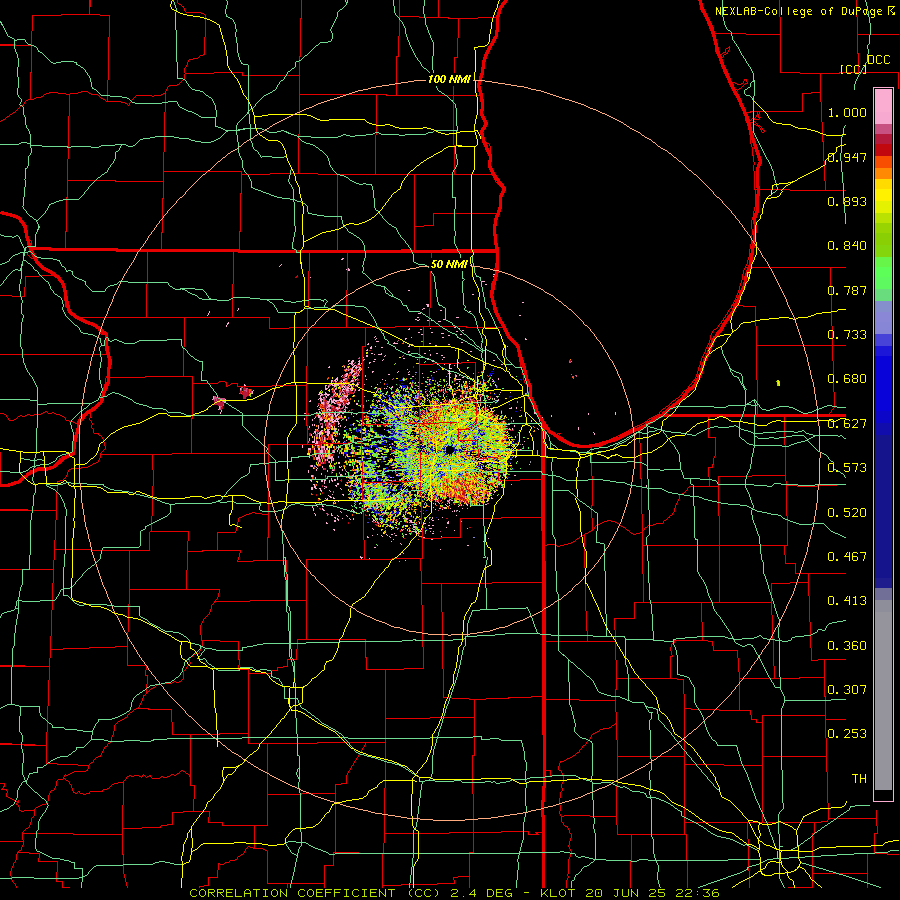Screen dimensions: 900x900
Task: Click the 0.467 scale value
Action: 847,557
